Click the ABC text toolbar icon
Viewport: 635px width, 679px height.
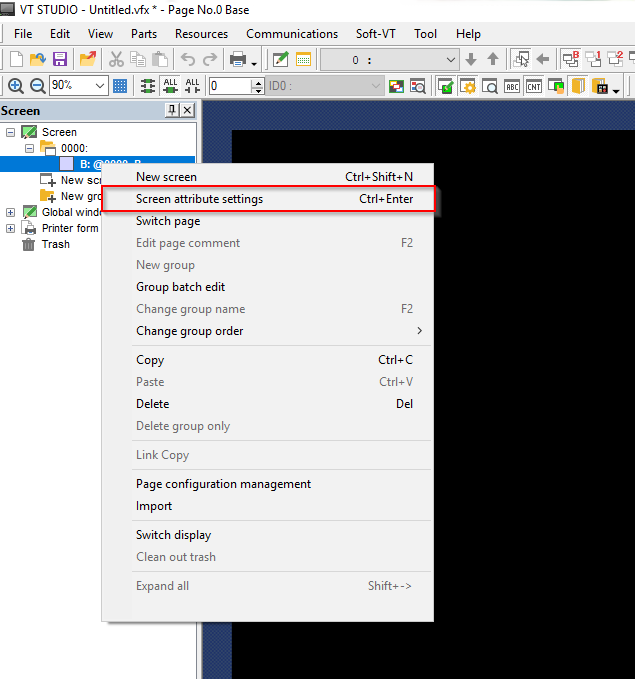coord(512,86)
